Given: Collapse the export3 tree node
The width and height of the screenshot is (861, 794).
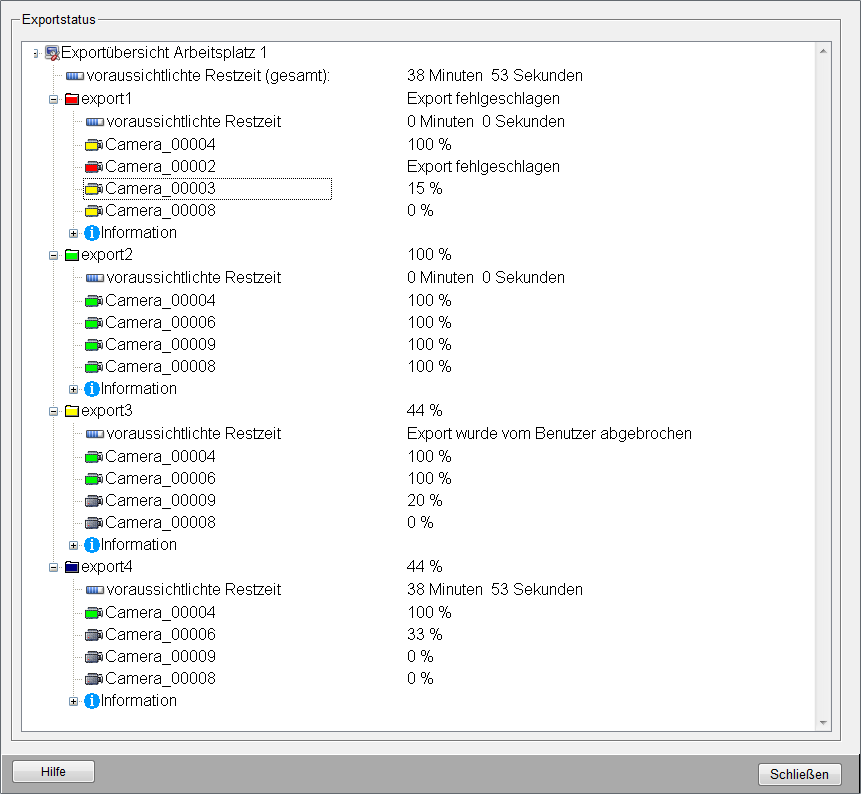Looking at the screenshot, I should 54,411.
